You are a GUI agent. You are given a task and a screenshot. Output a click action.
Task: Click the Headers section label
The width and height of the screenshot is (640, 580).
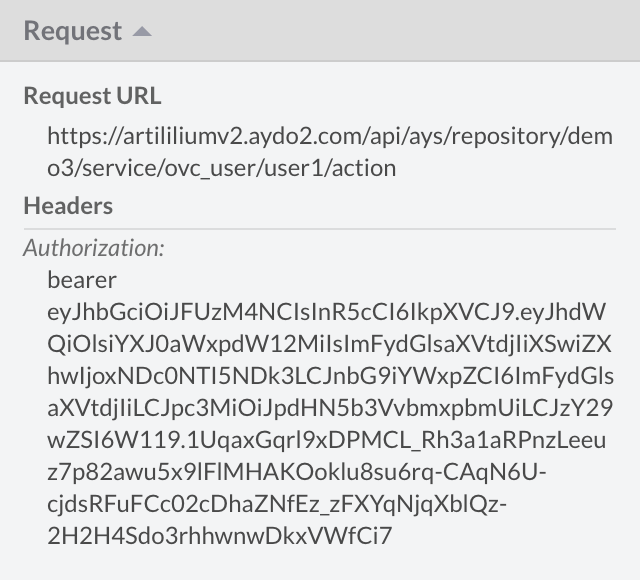pyautogui.click(x=68, y=206)
